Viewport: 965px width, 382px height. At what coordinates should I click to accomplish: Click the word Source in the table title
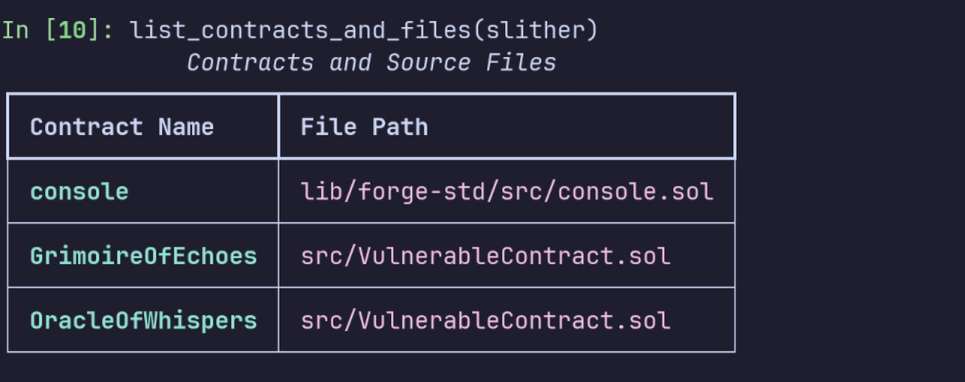tap(428, 63)
